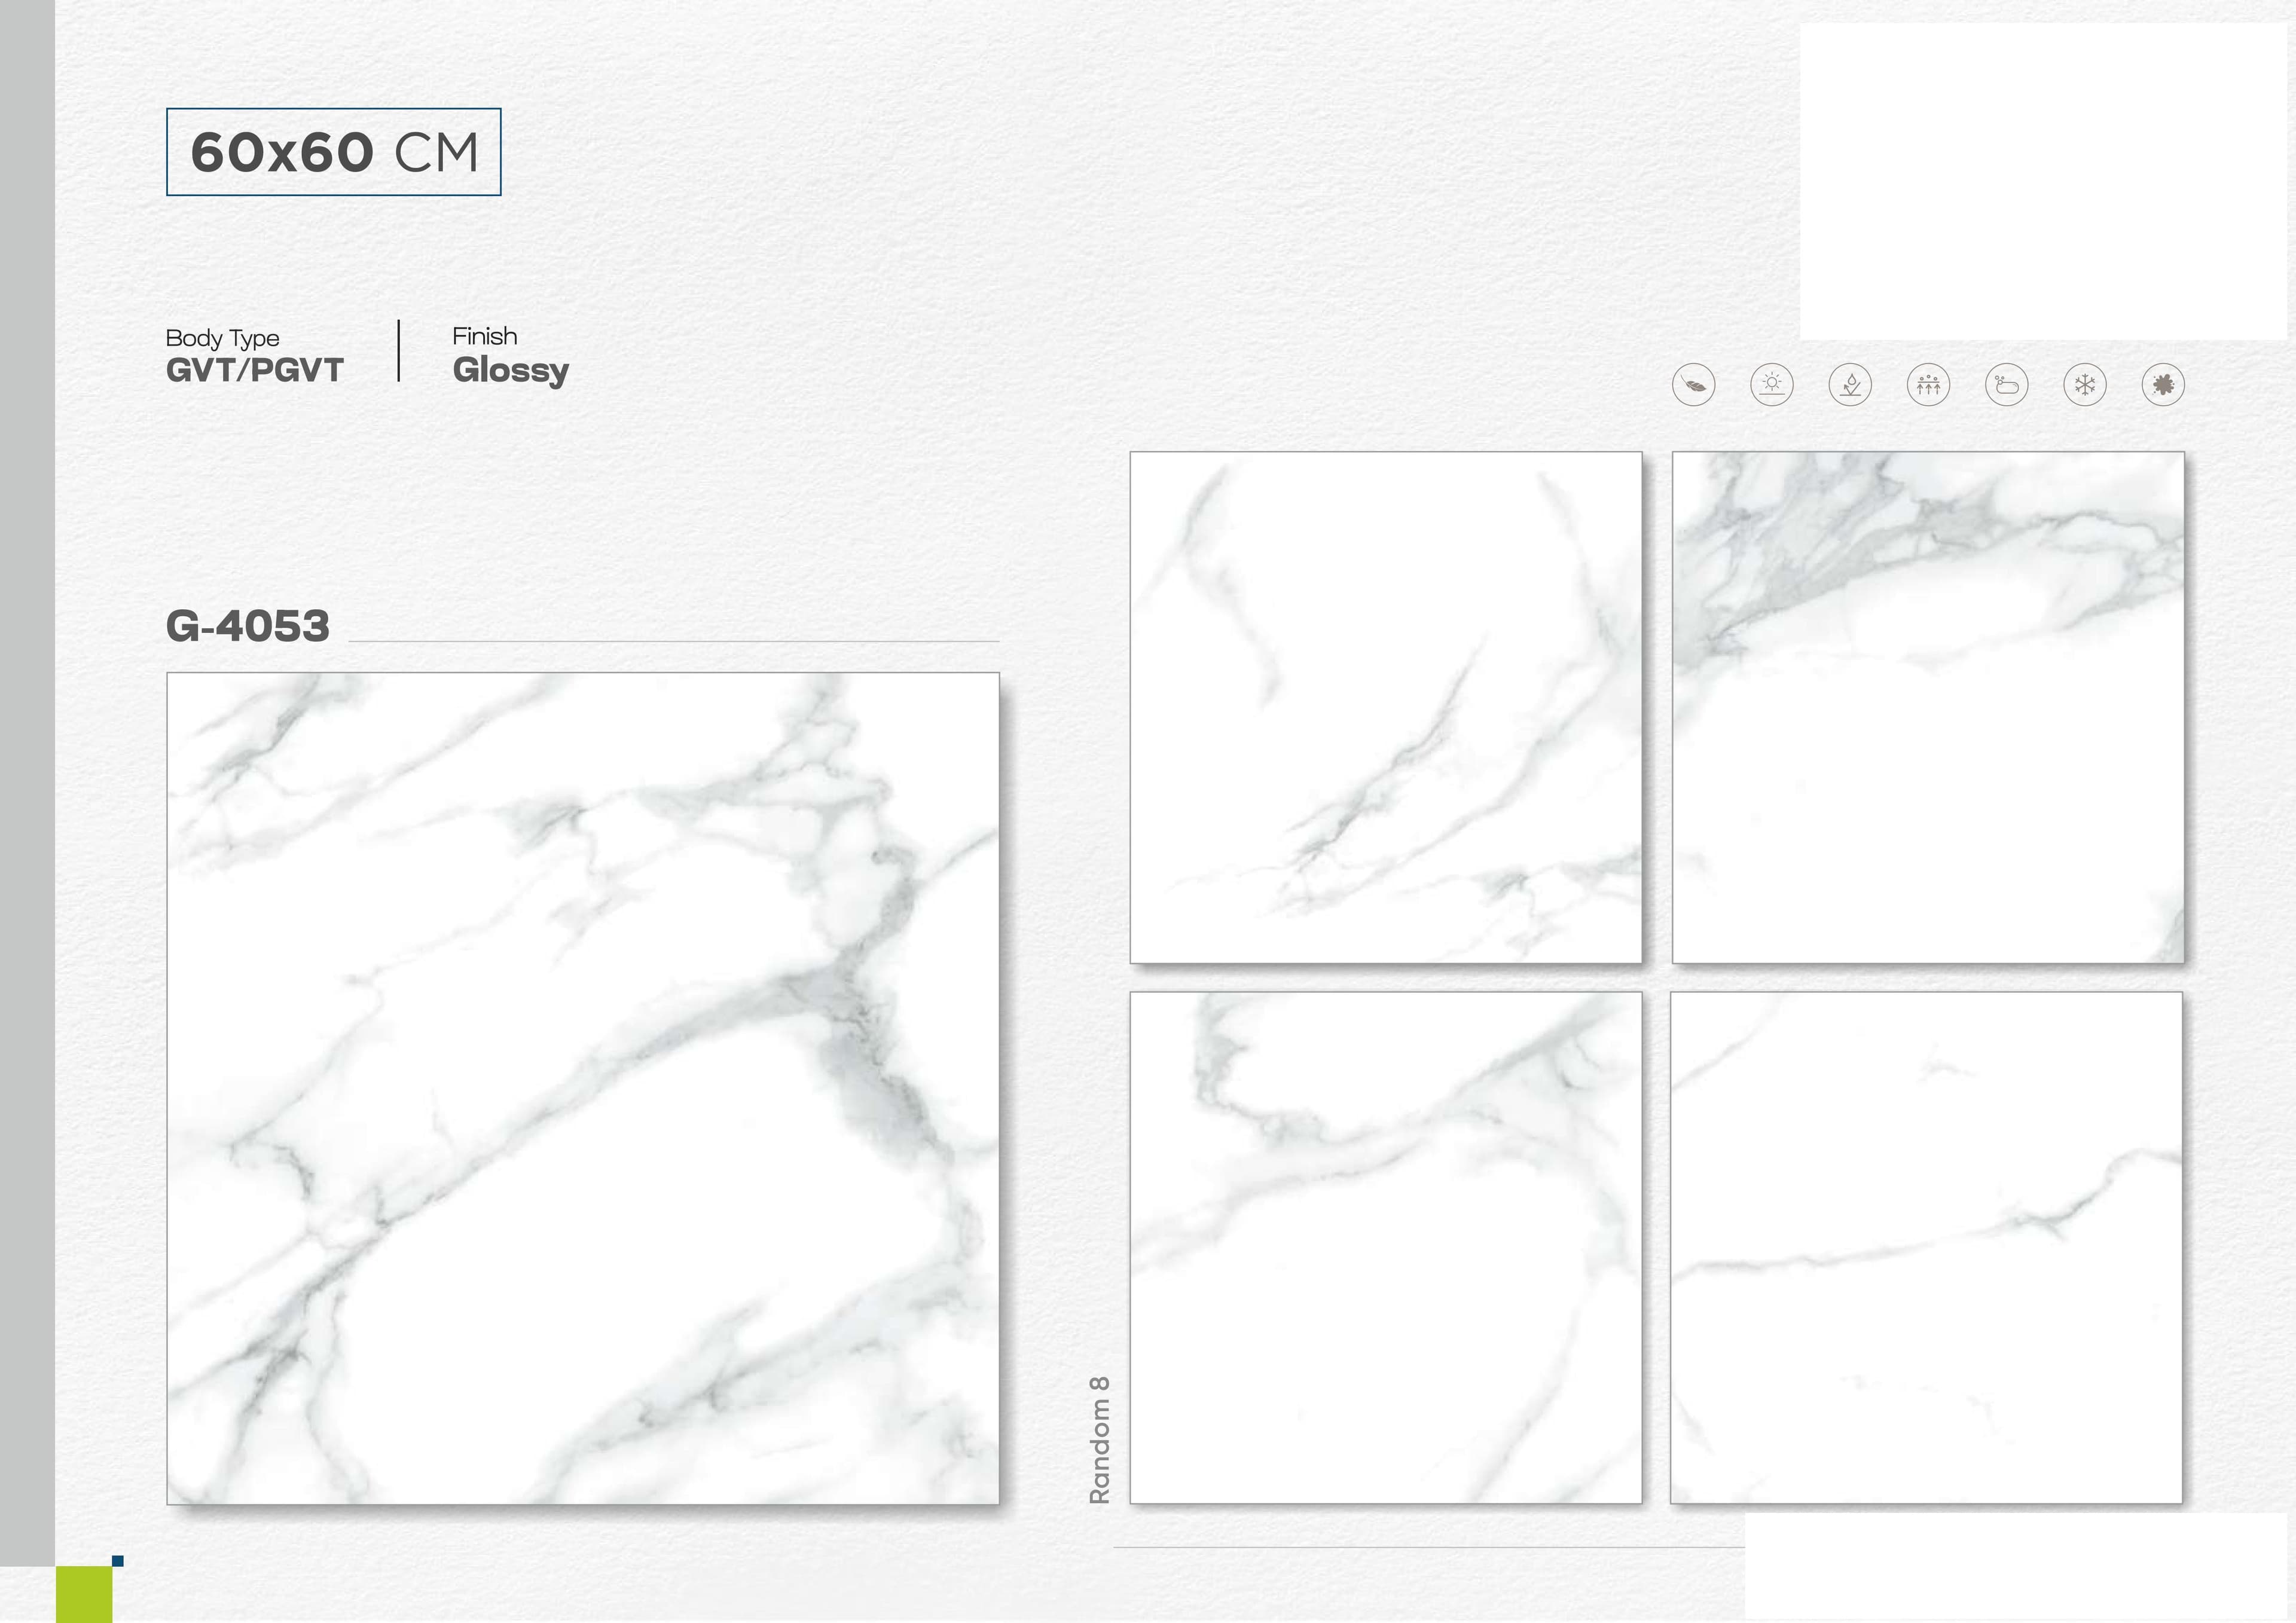Click the stain splat icon

pyautogui.click(x=2163, y=385)
